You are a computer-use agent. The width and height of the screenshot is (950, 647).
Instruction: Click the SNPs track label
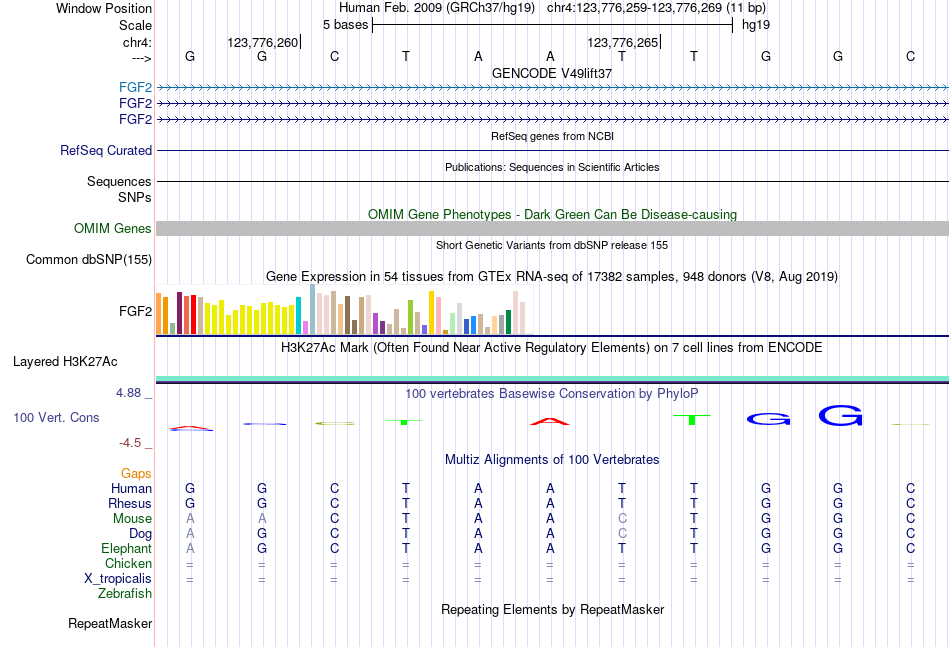point(135,197)
